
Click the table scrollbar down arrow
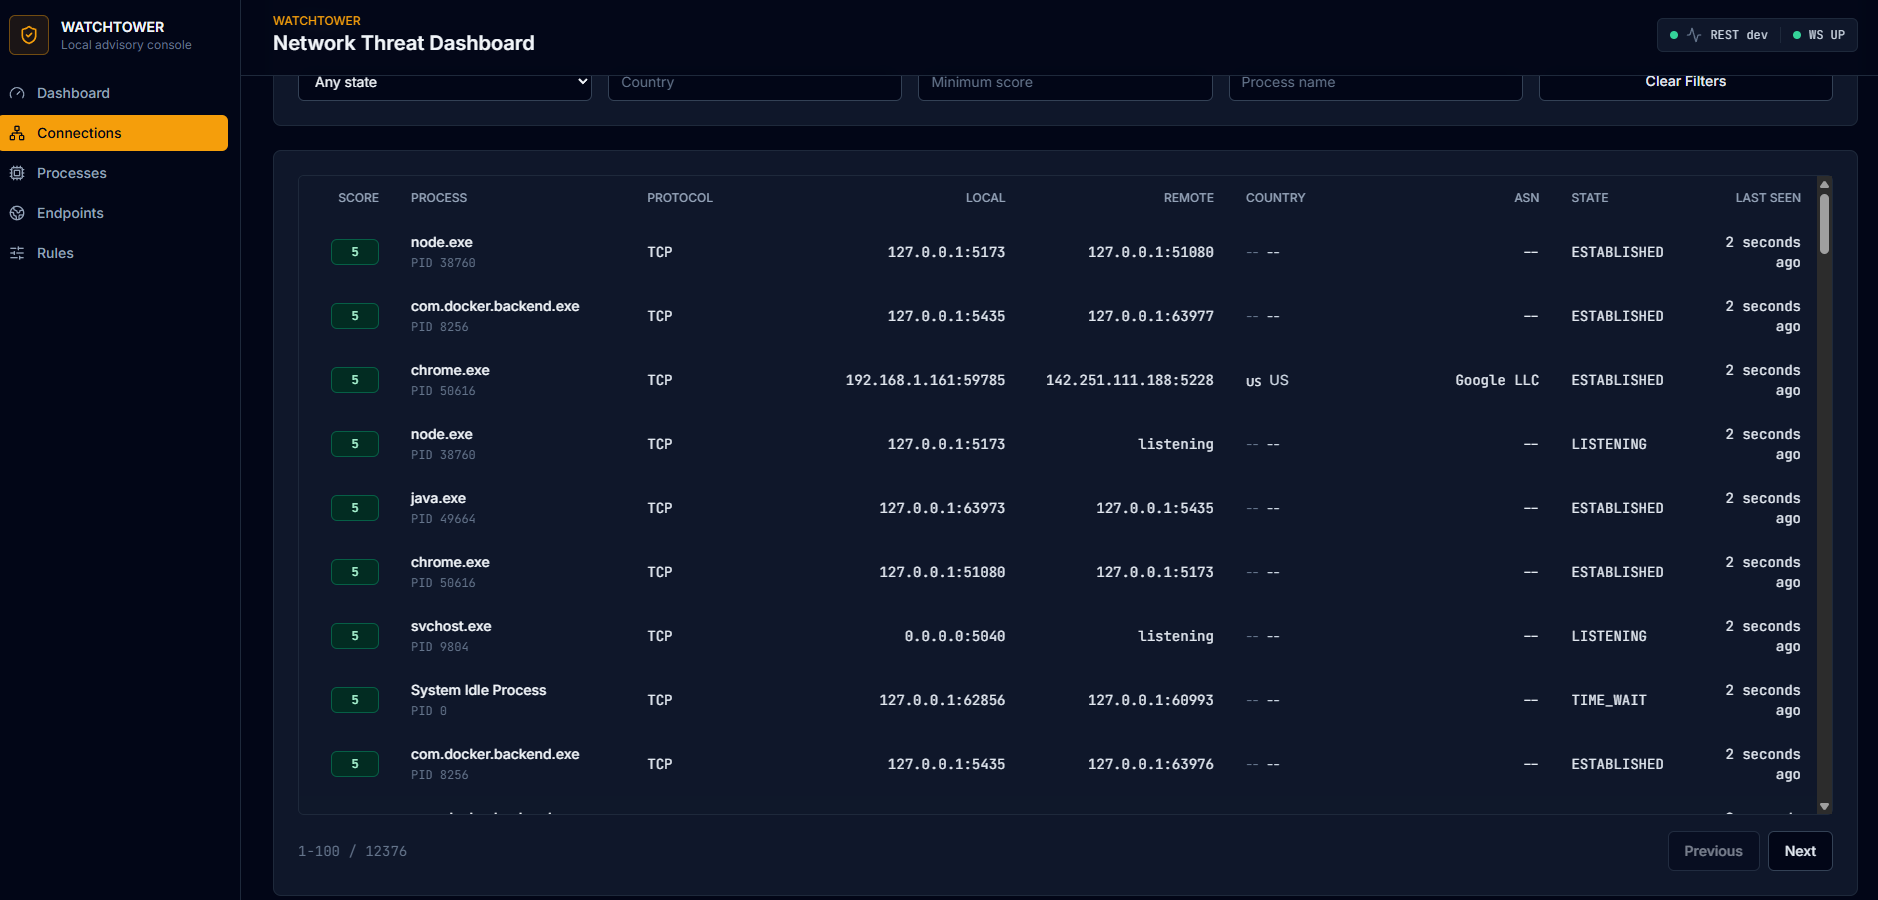(1824, 806)
